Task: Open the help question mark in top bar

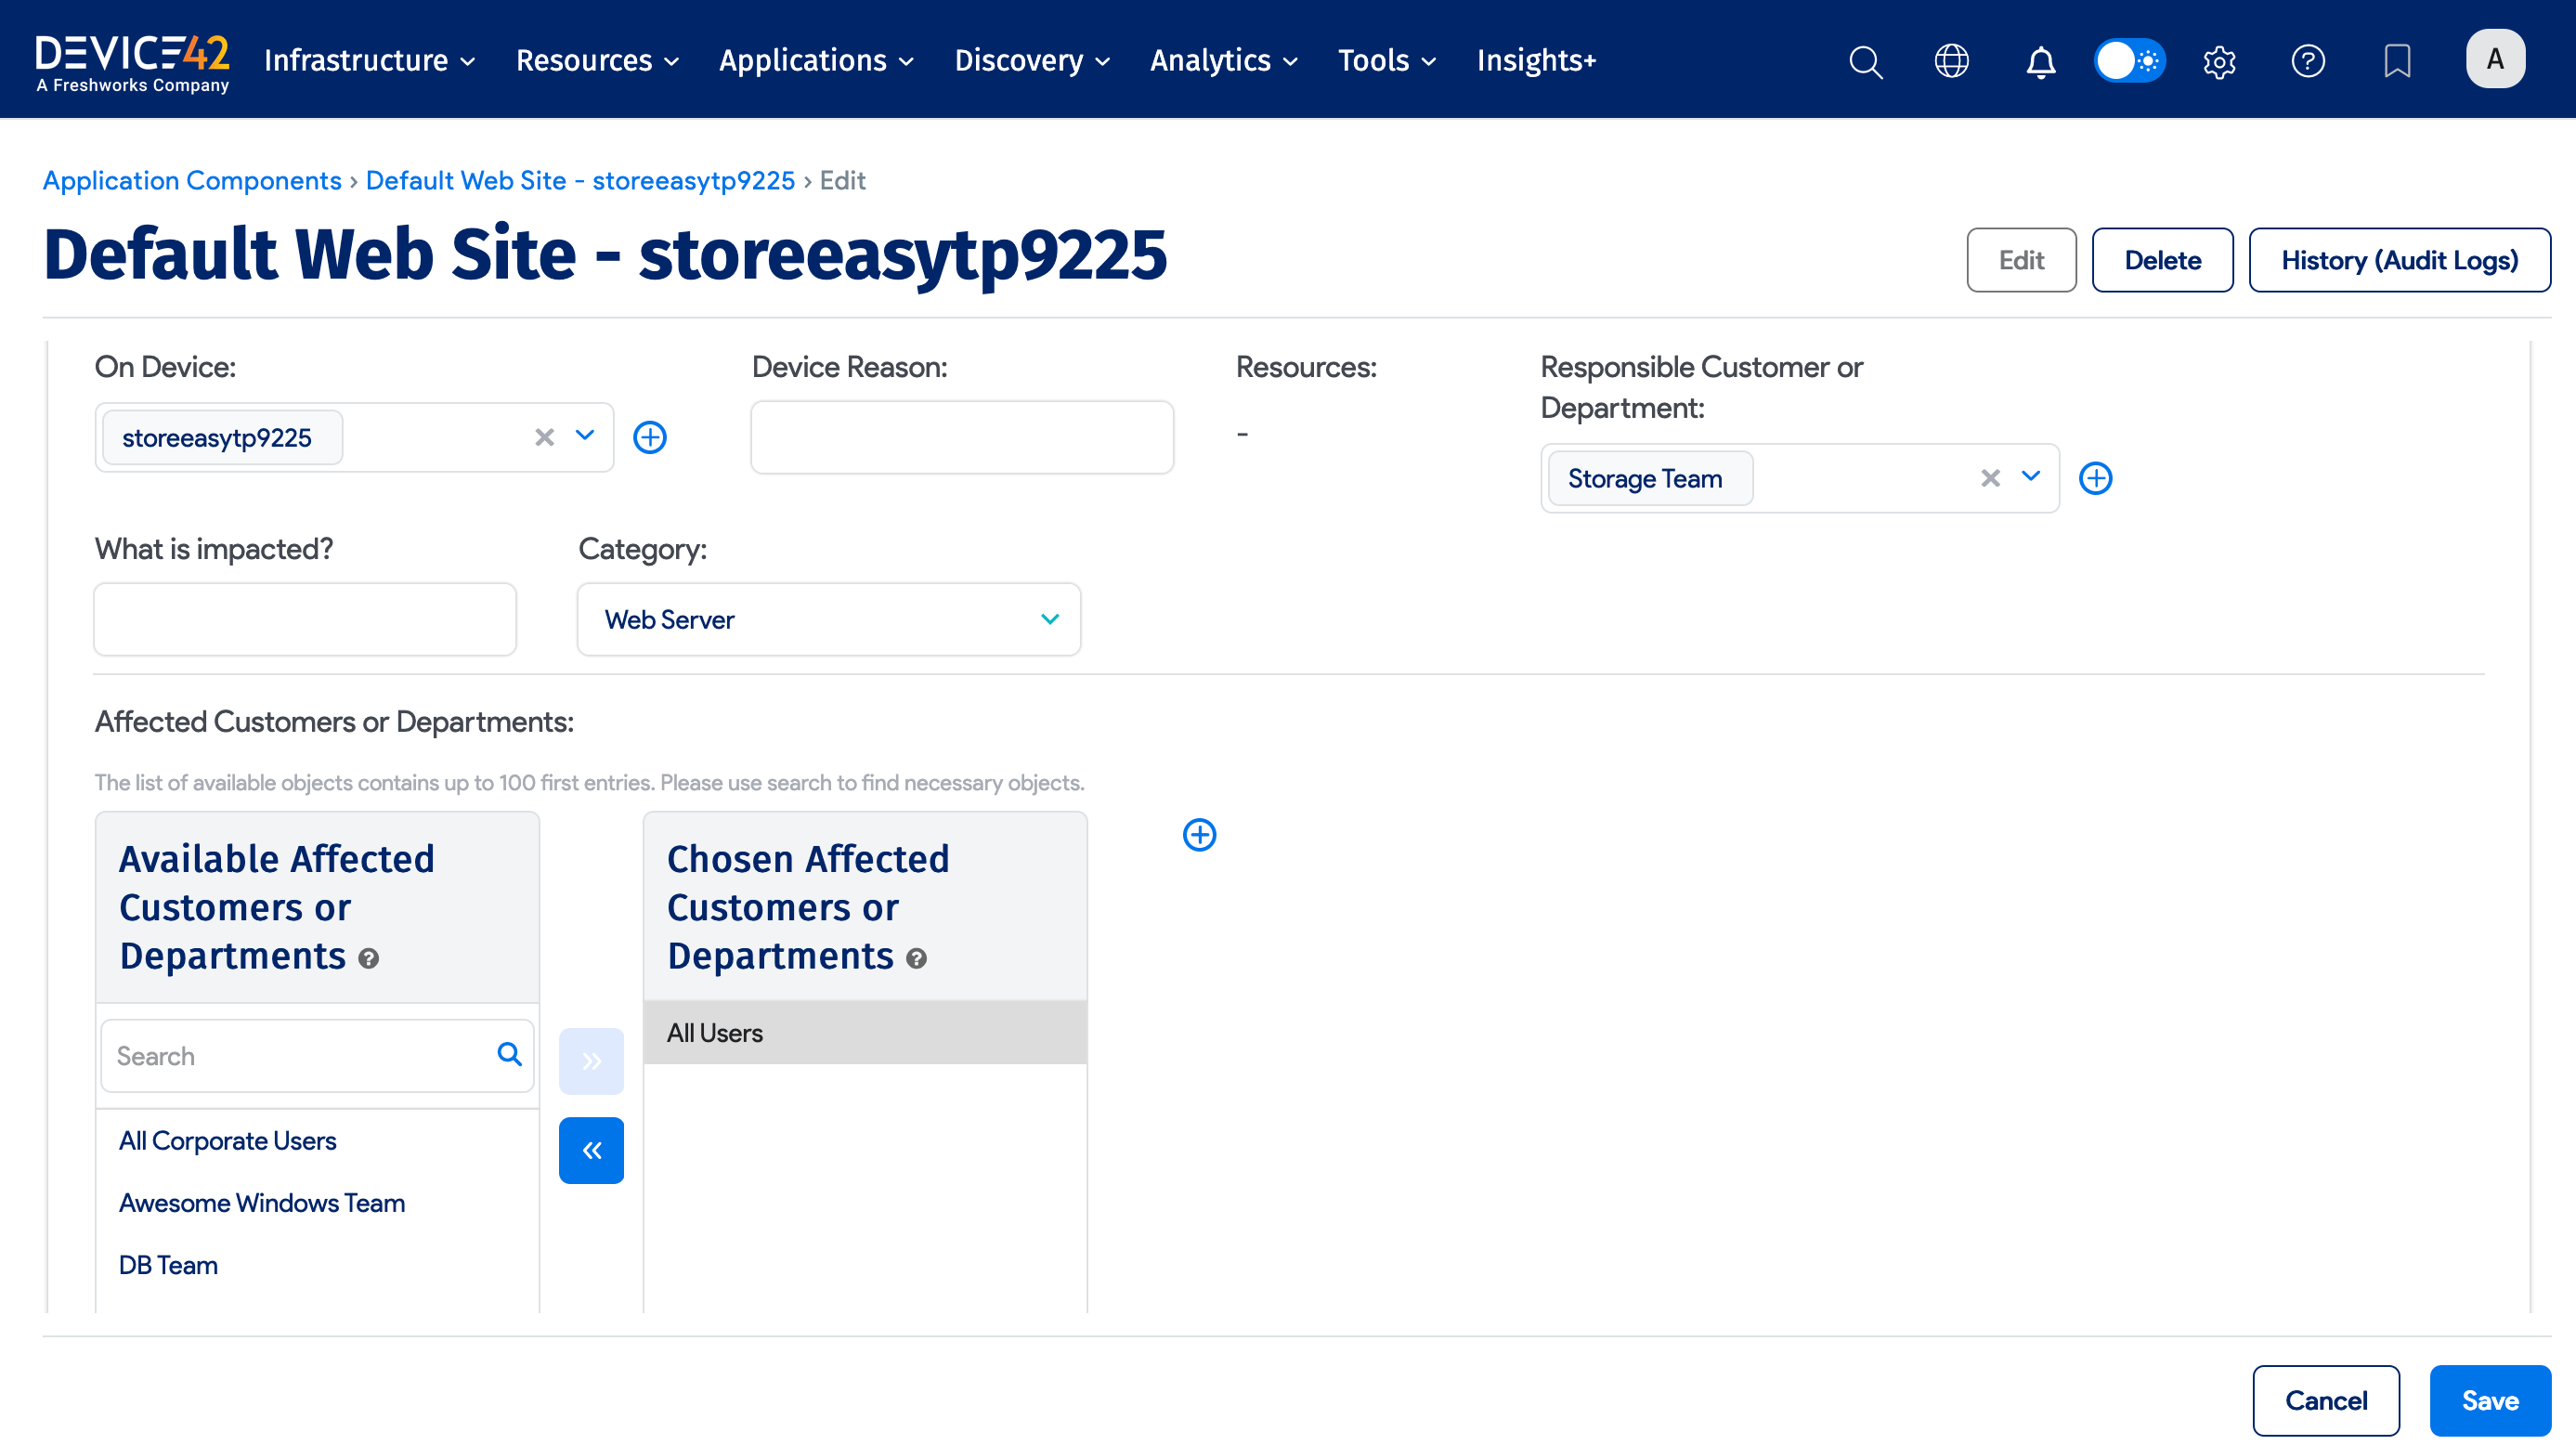Action: (2308, 61)
